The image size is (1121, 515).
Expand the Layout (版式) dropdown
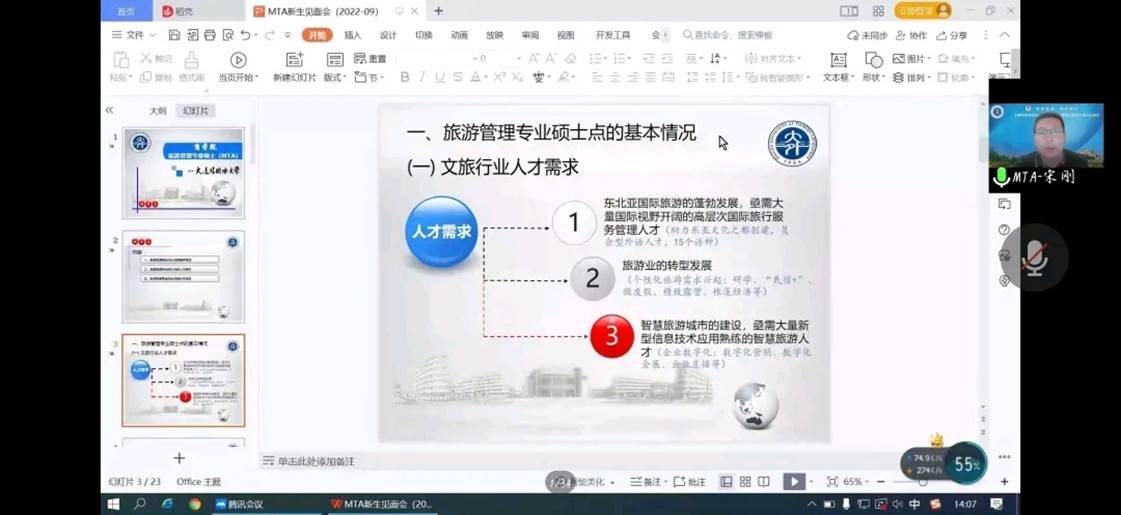pyautogui.click(x=333, y=77)
